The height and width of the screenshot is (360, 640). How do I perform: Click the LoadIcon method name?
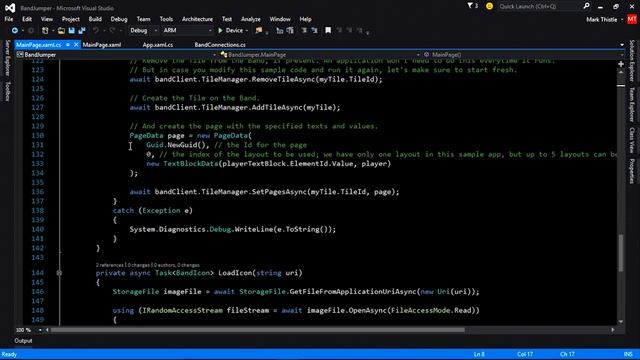click(235, 273)
